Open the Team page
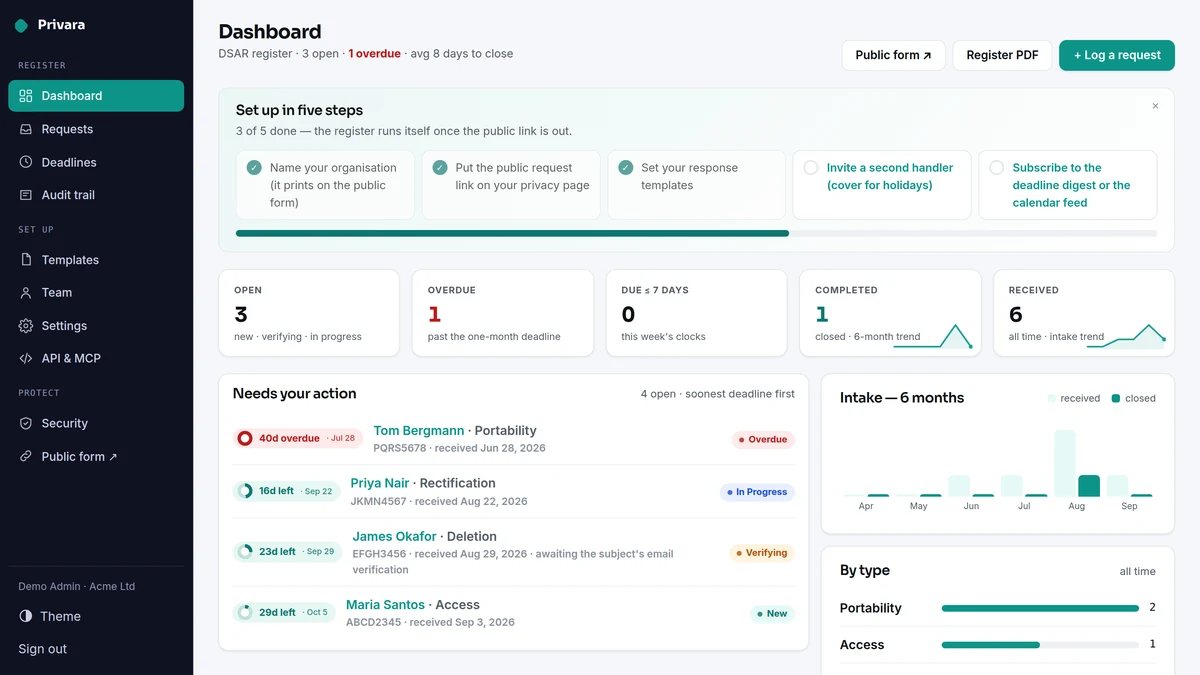 (96, 293)
